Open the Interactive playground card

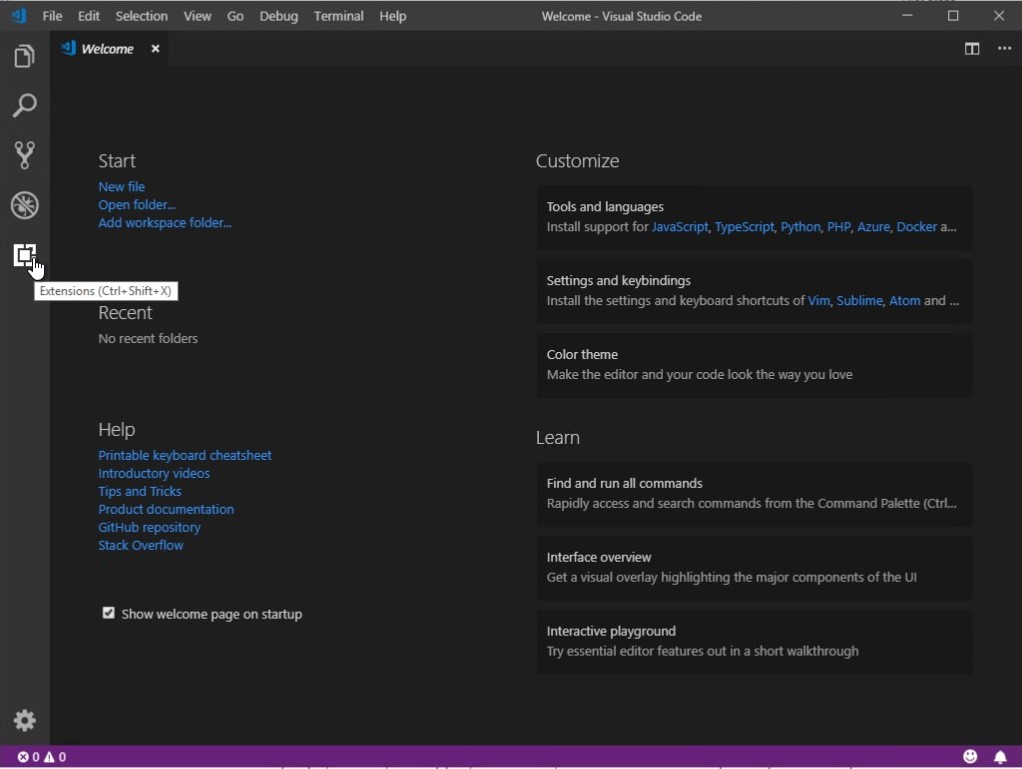tap(754, 641)
